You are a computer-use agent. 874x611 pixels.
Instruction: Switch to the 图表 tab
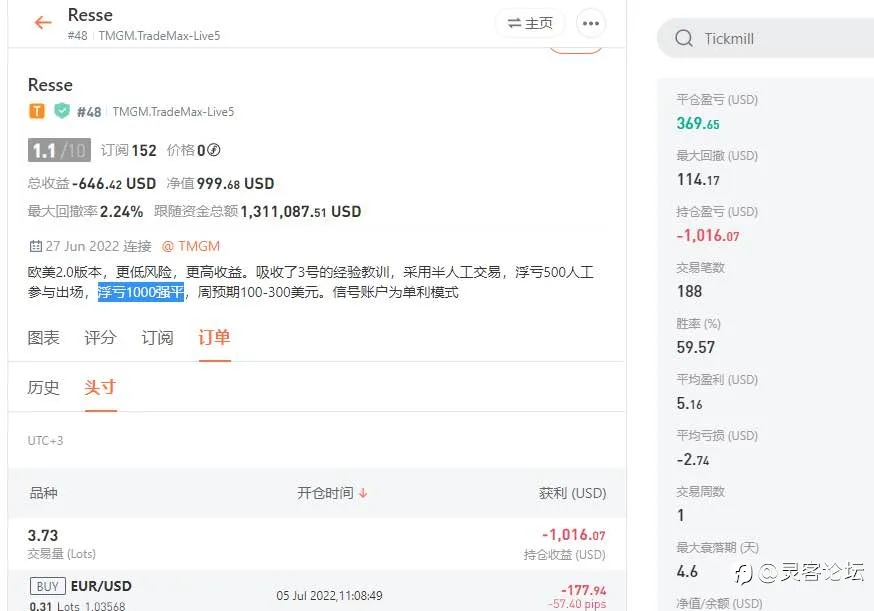43,337
